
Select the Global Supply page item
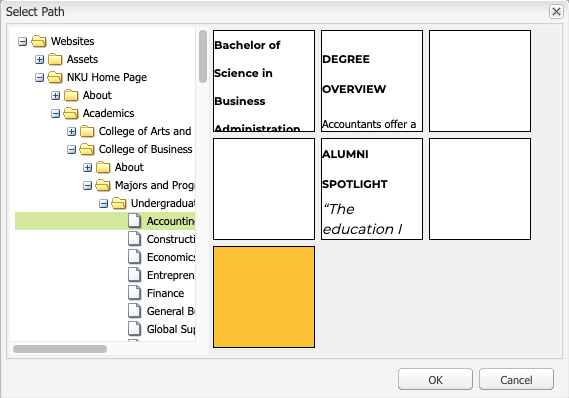[x=171, y=329]
